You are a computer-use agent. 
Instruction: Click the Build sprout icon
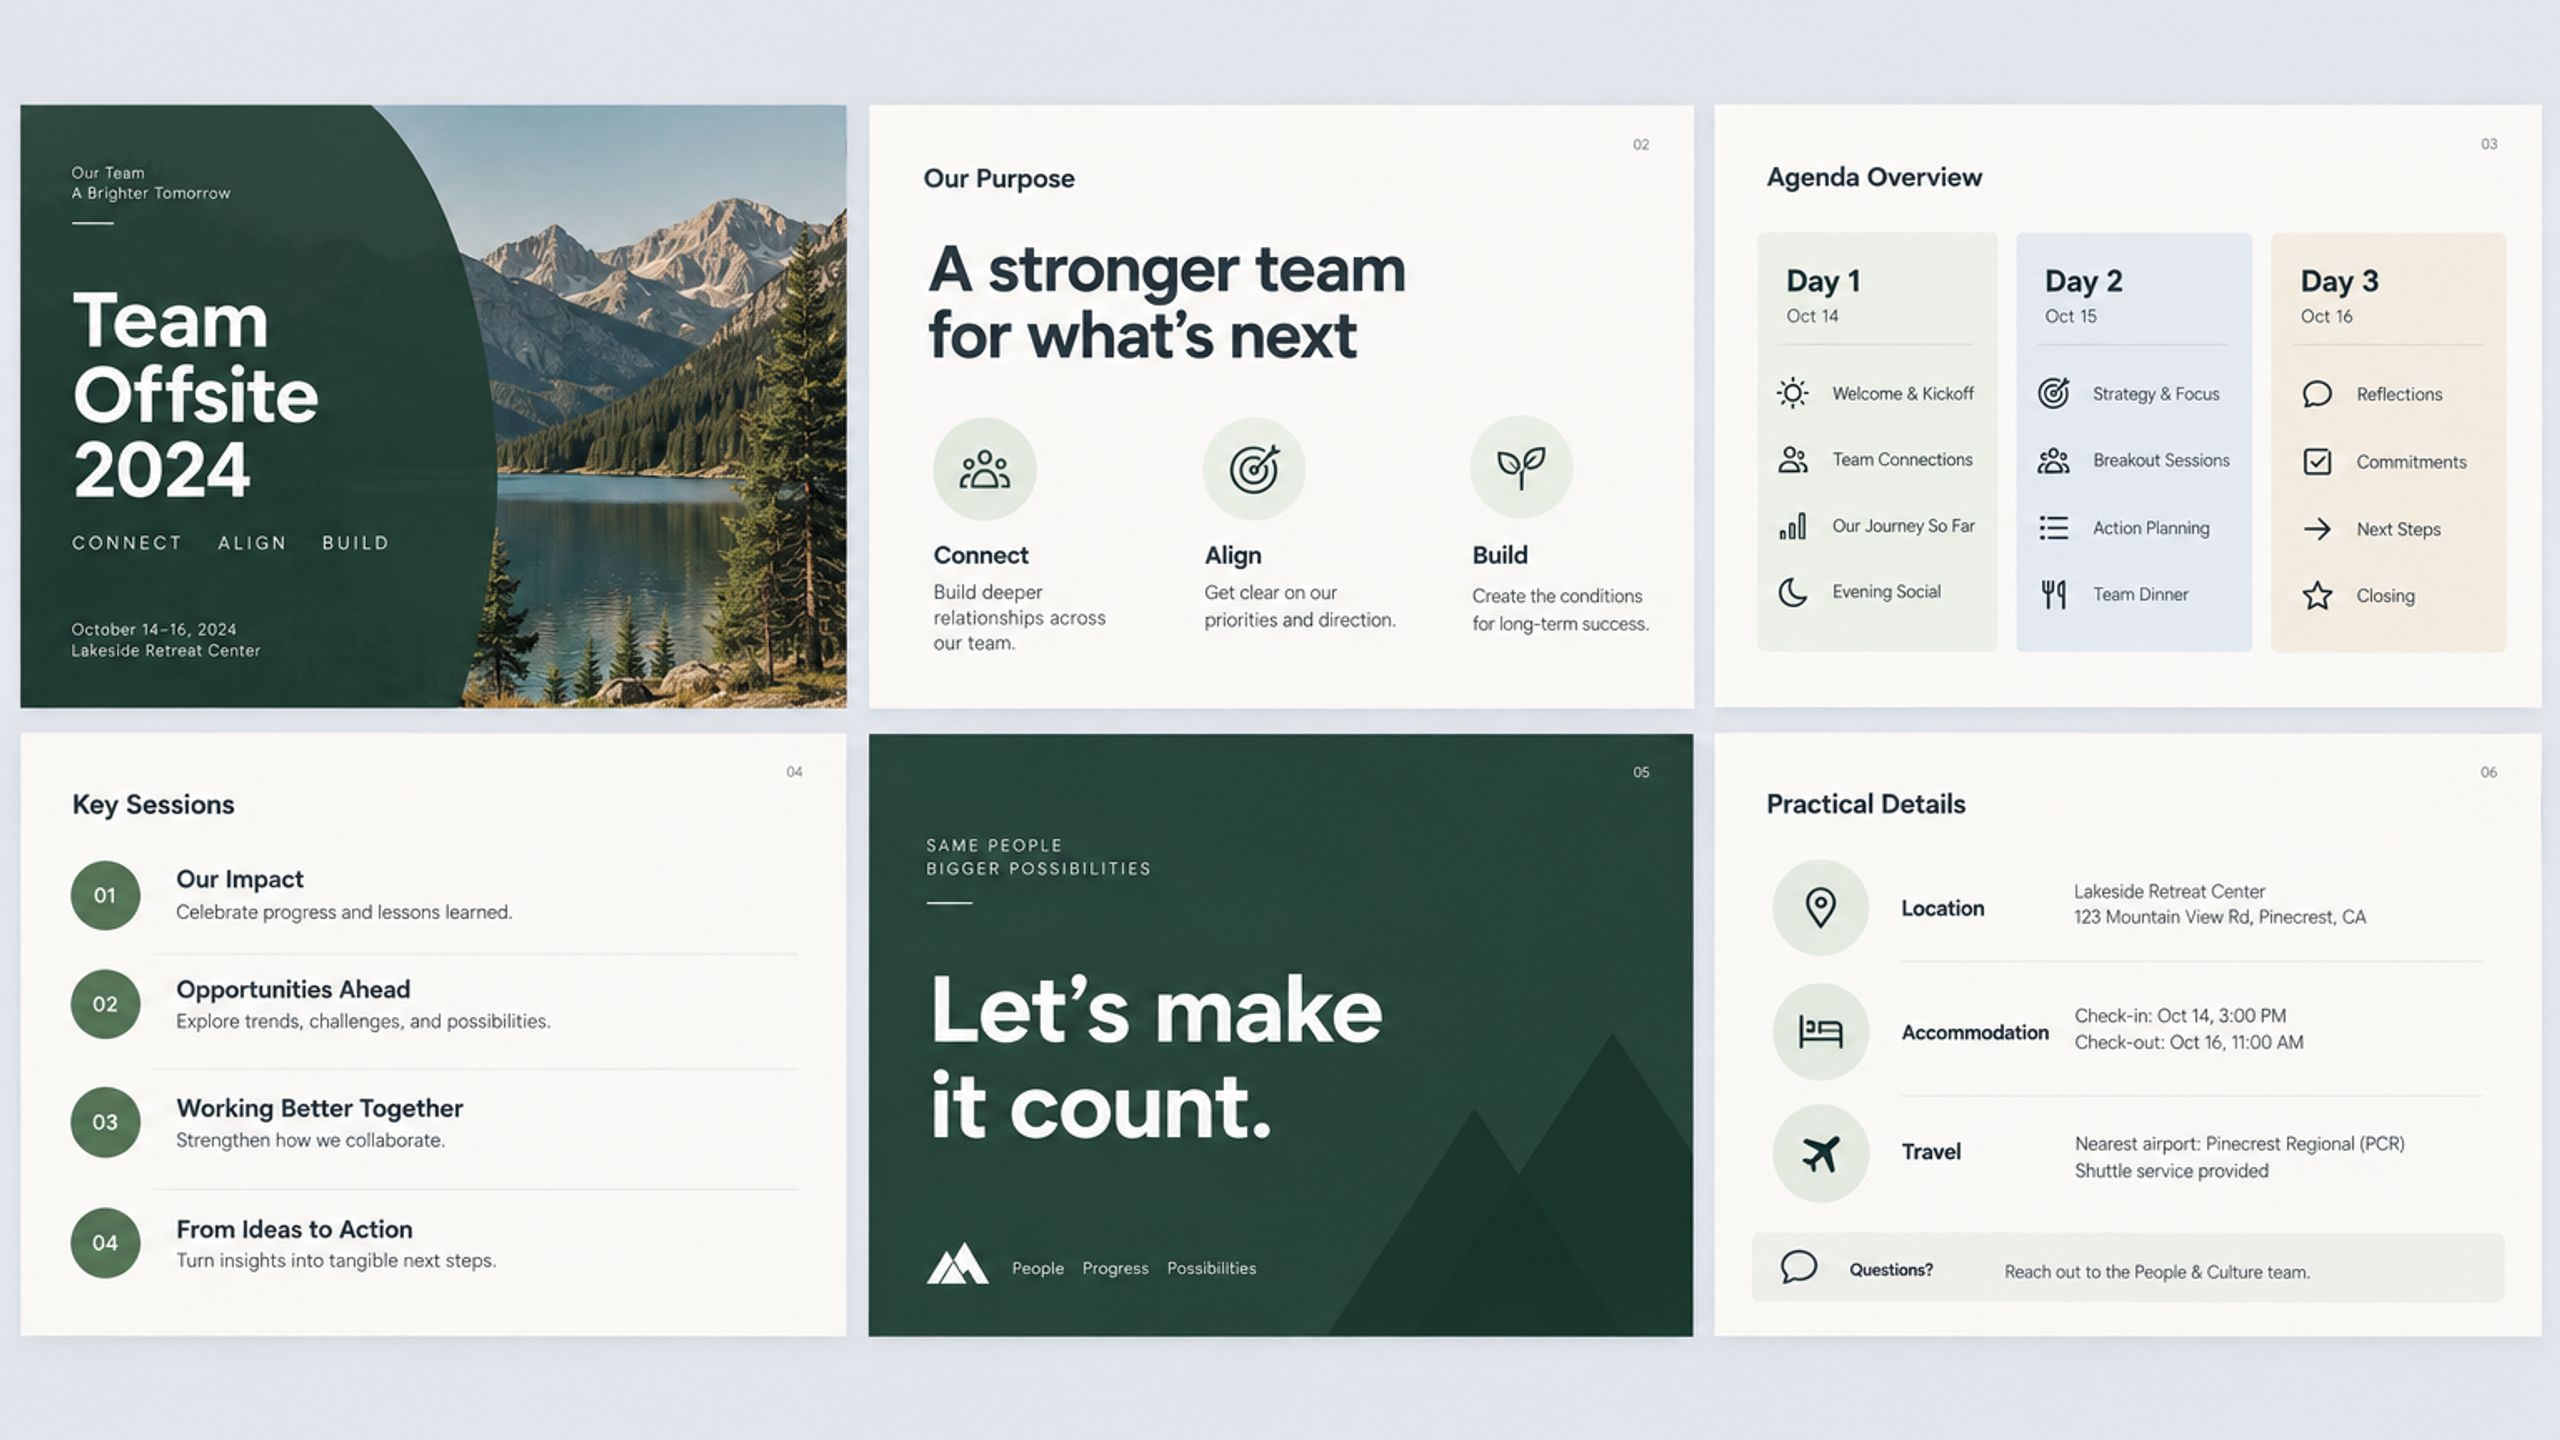pos(1521,467)
